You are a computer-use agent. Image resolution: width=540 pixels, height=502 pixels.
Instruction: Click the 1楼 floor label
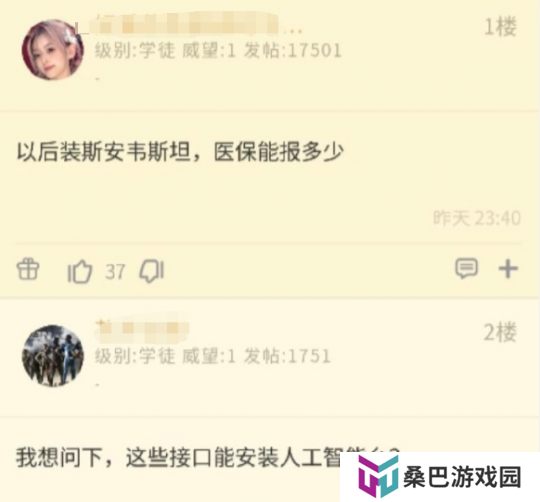[x=500, y=27]
